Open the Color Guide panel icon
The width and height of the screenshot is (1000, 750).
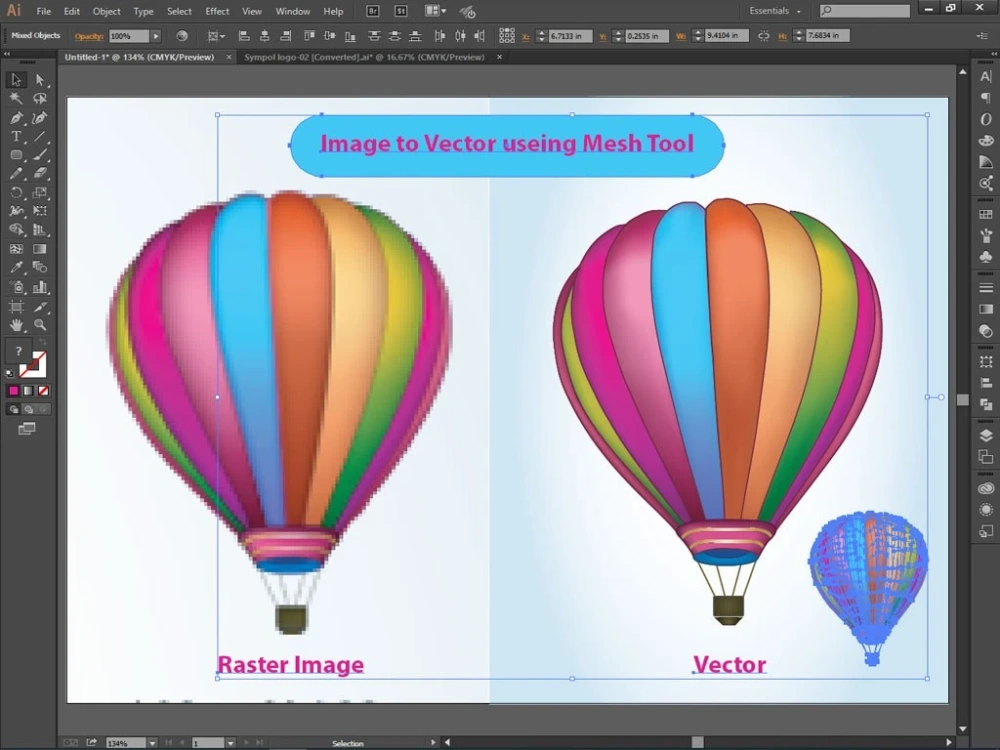click(x=986, y=162)
